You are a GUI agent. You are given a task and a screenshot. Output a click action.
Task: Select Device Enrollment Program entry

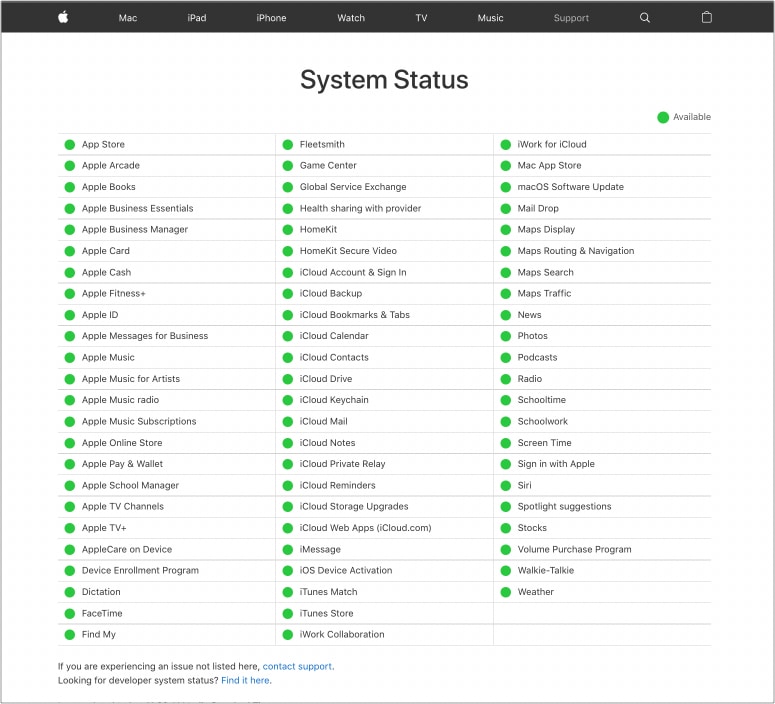click(140, 571)
